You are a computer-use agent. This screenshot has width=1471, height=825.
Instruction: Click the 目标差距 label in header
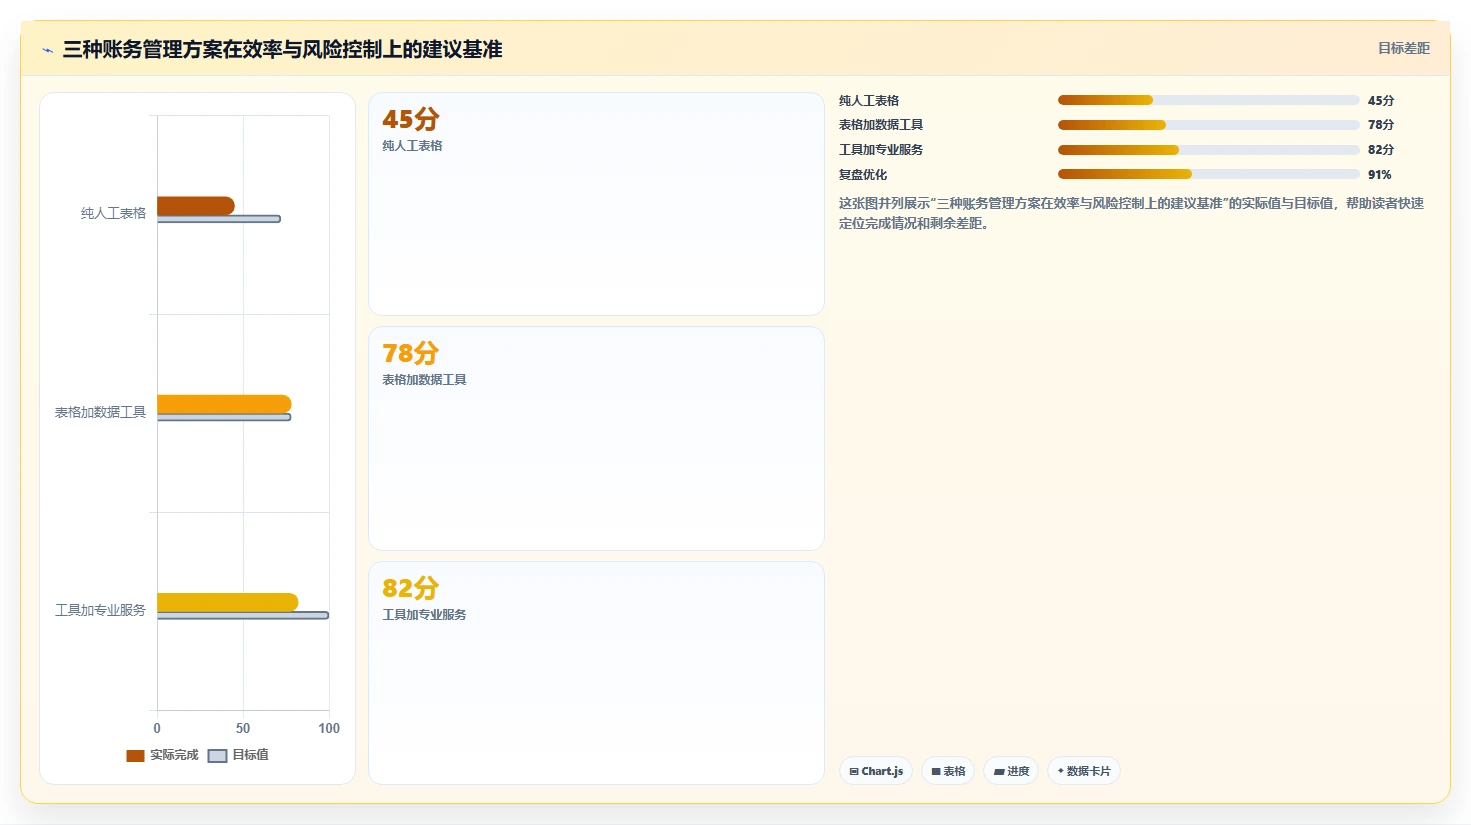[1403, 48]
